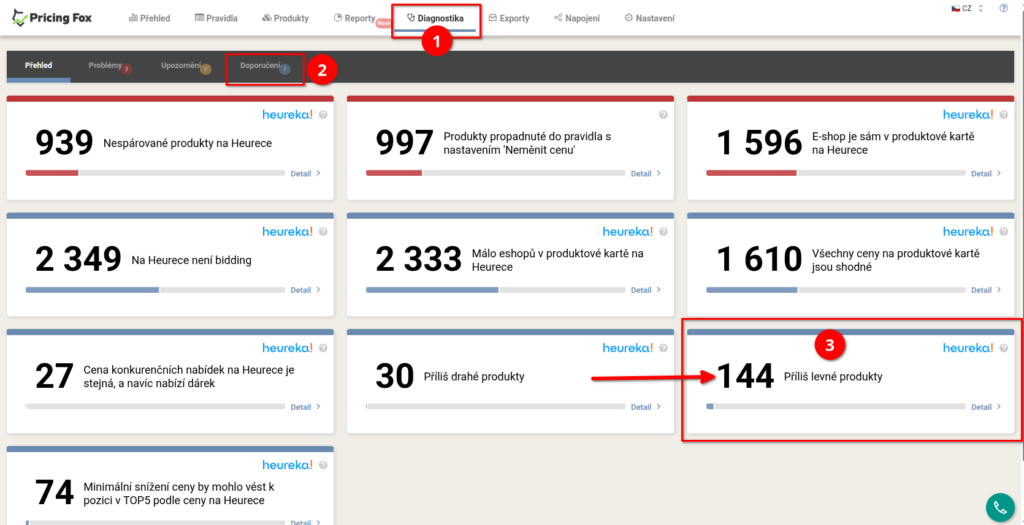Click the help question mark icon in header

[x=1003, y=8]
